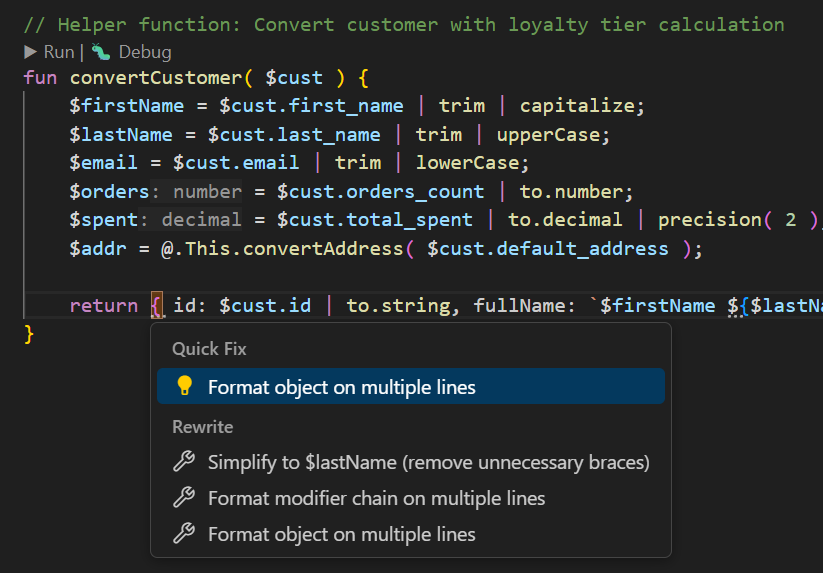Image resolution: width=823 pixels, height=573 pixels.
Task: Click the precision( 2 ) modifier
Action: 738,219
